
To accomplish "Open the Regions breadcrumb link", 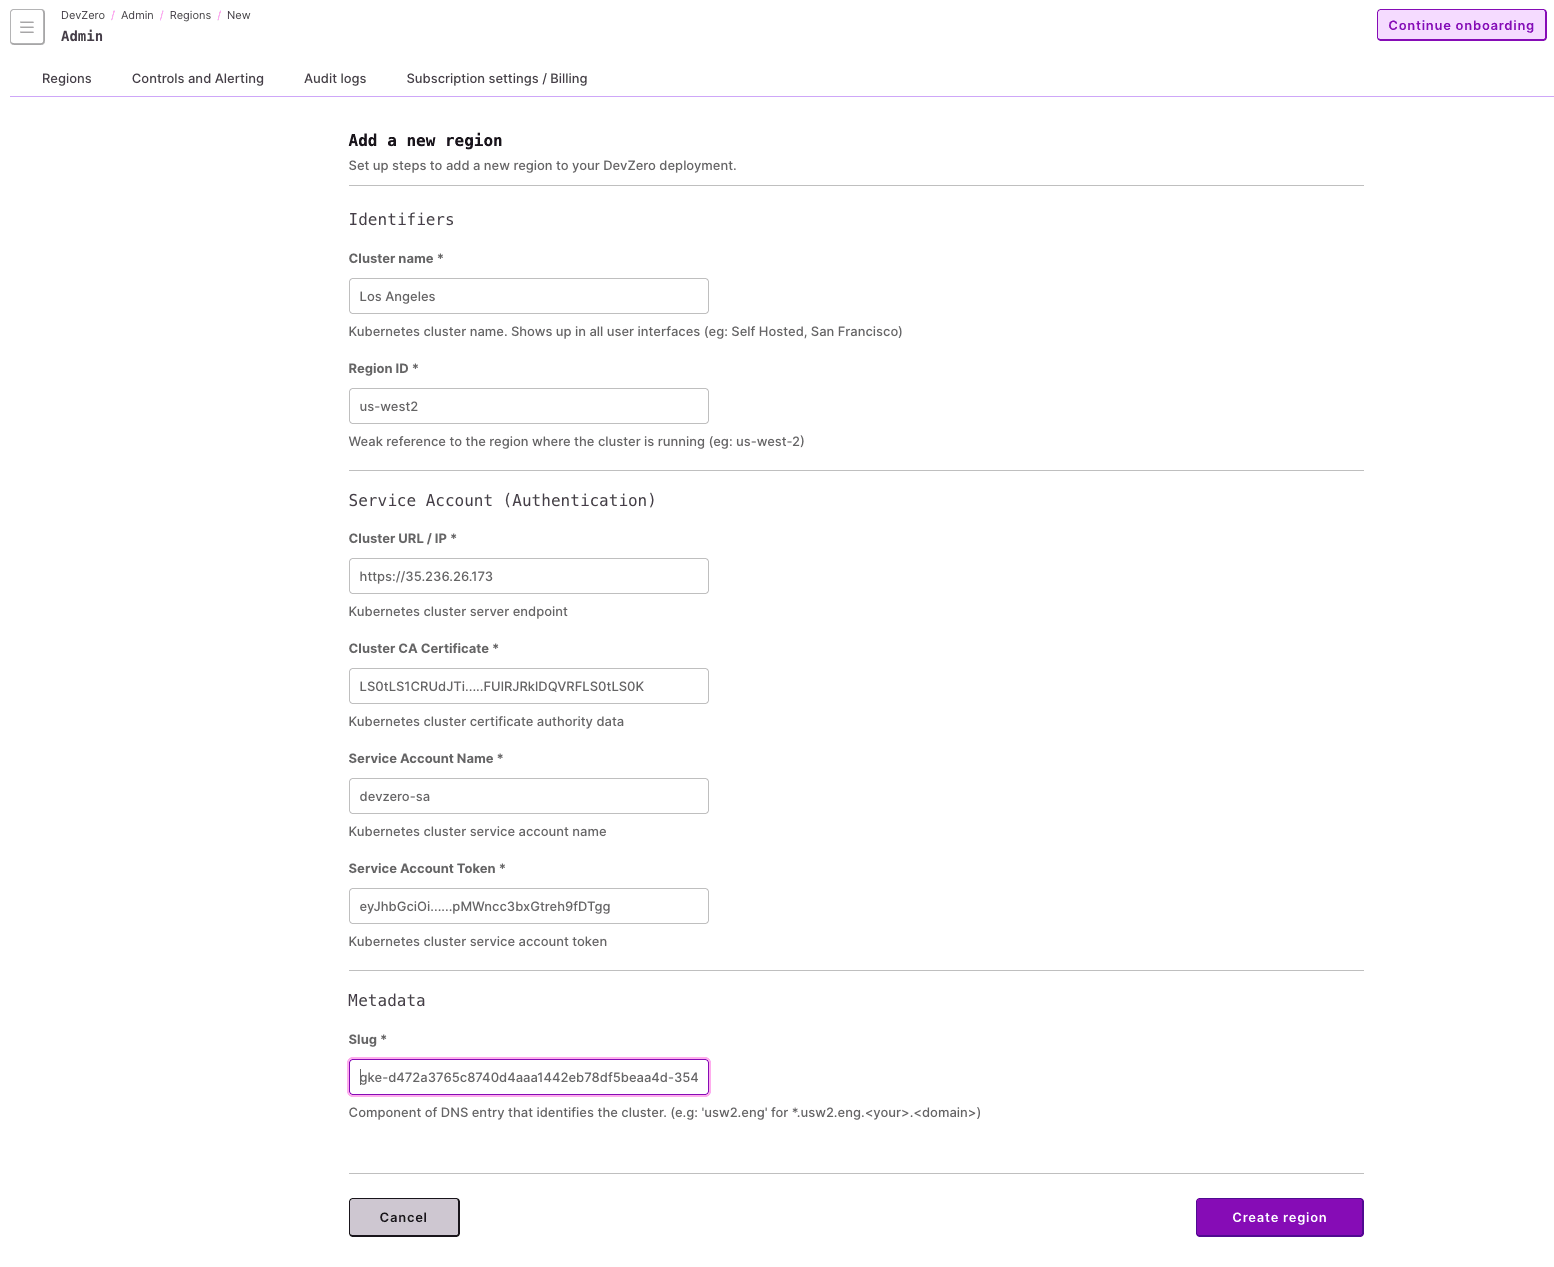I will pyautogui.click(x=190, y=15).
